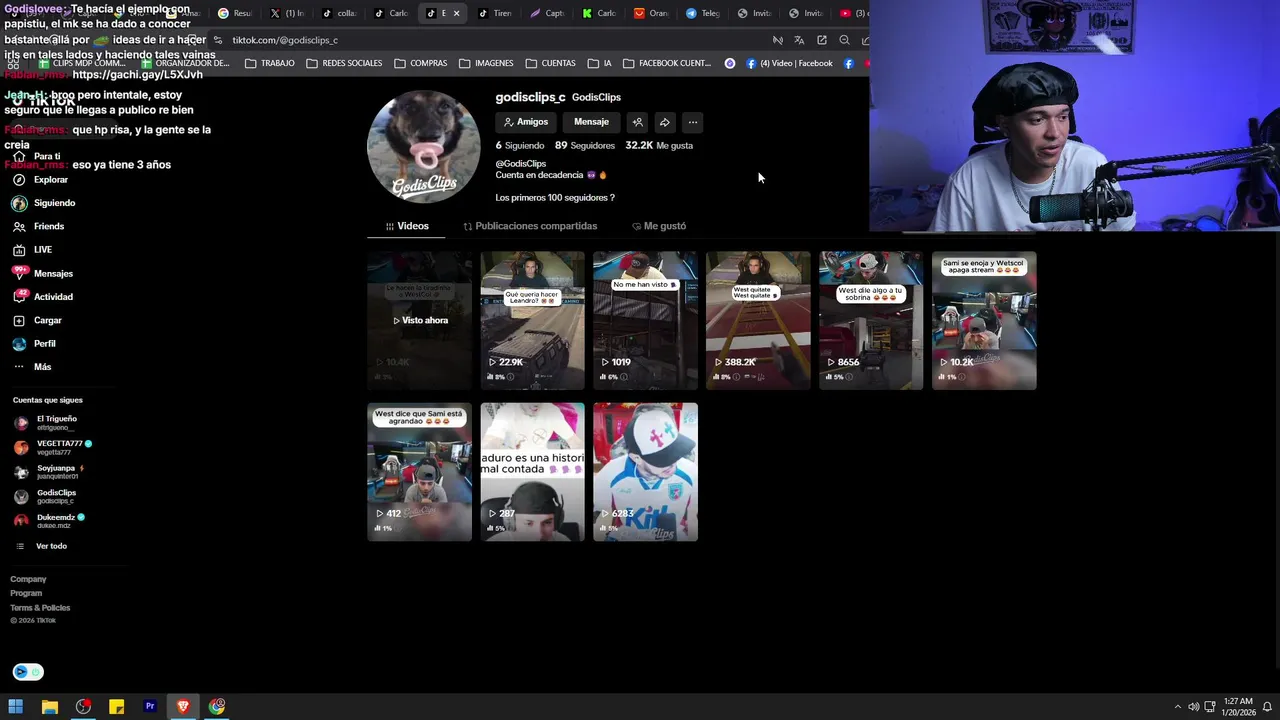The image size is (1280, 720).
Task: Open the 'Visto ahora' video thumbnail
Action: [419, 320]
